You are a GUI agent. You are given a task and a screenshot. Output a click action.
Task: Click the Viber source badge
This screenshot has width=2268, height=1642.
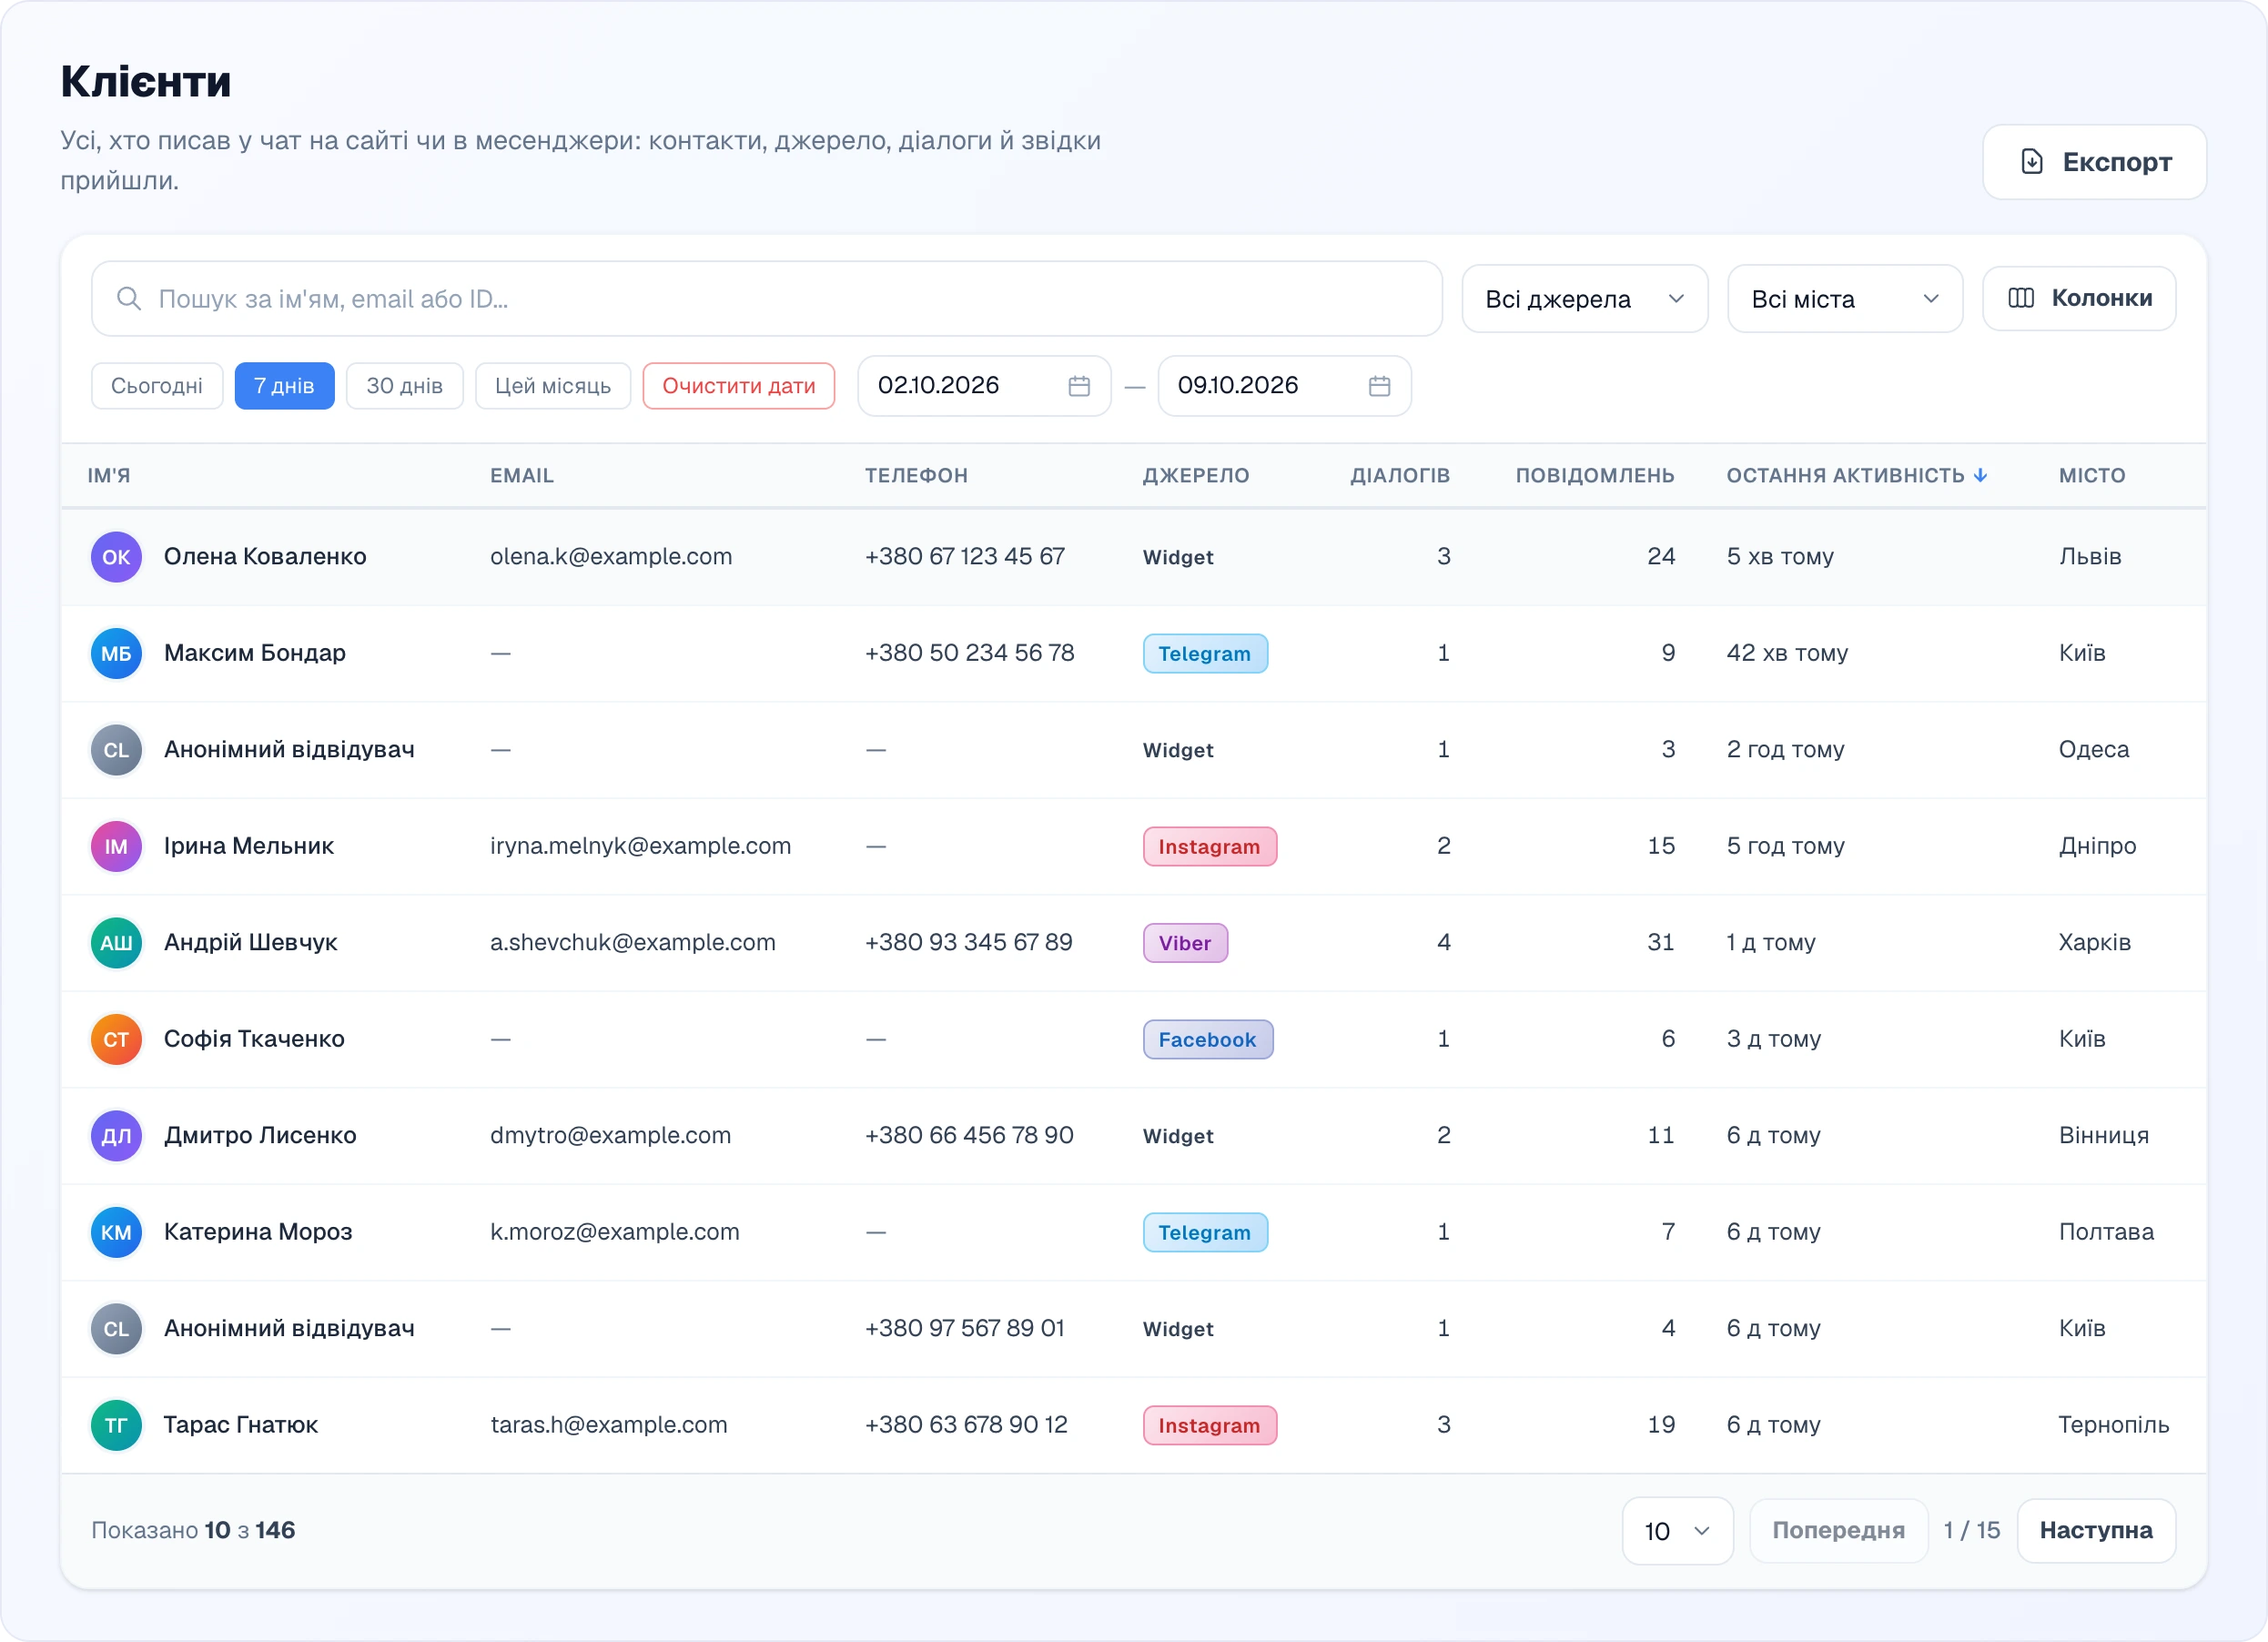(1185, 943)
